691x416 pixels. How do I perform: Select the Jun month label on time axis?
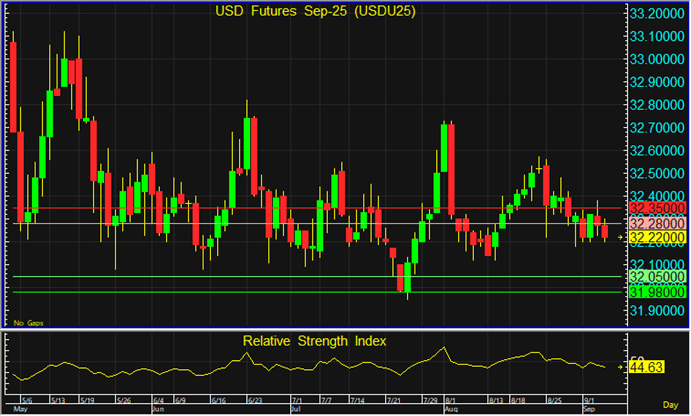pyautogui.click(x=157, y=410)
